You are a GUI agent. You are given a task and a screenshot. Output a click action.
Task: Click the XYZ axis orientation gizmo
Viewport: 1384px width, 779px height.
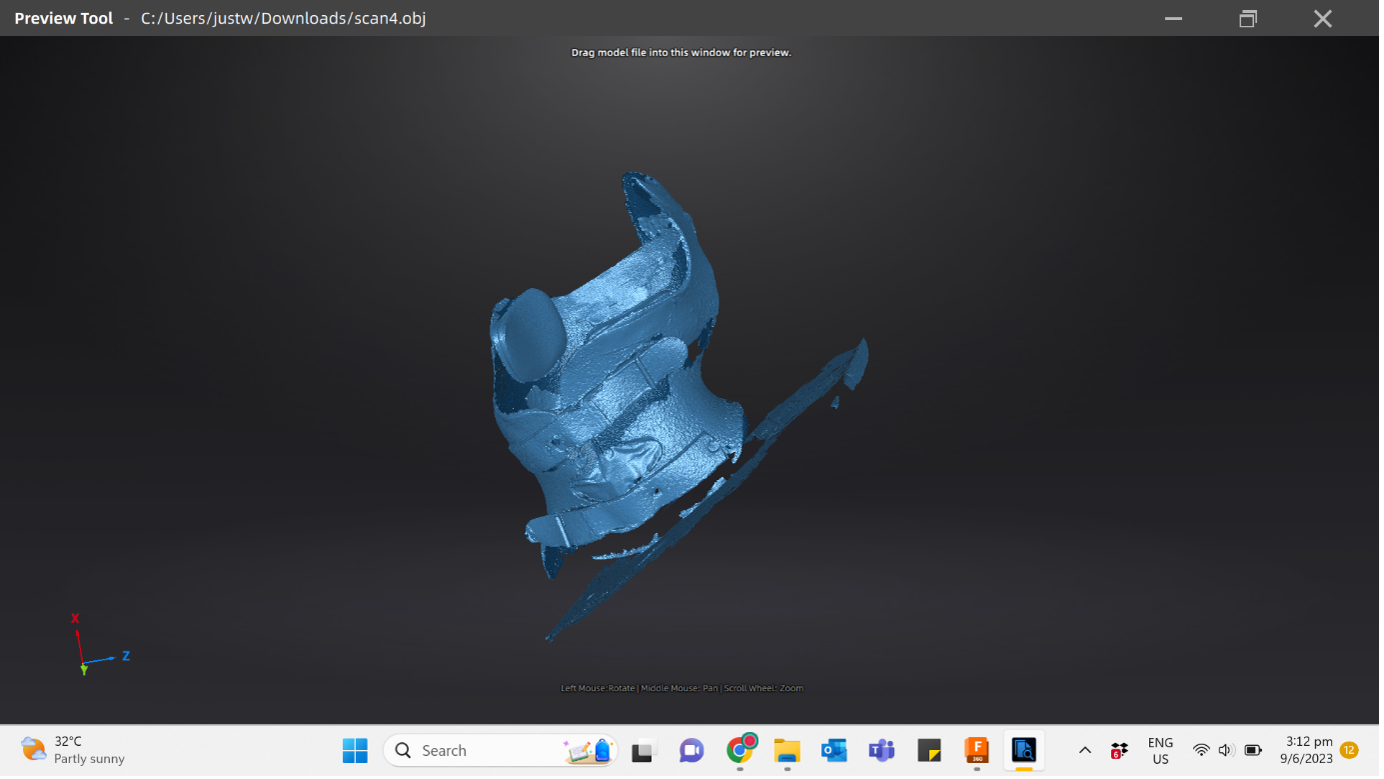pyautogui.click(x=99, y=645)
